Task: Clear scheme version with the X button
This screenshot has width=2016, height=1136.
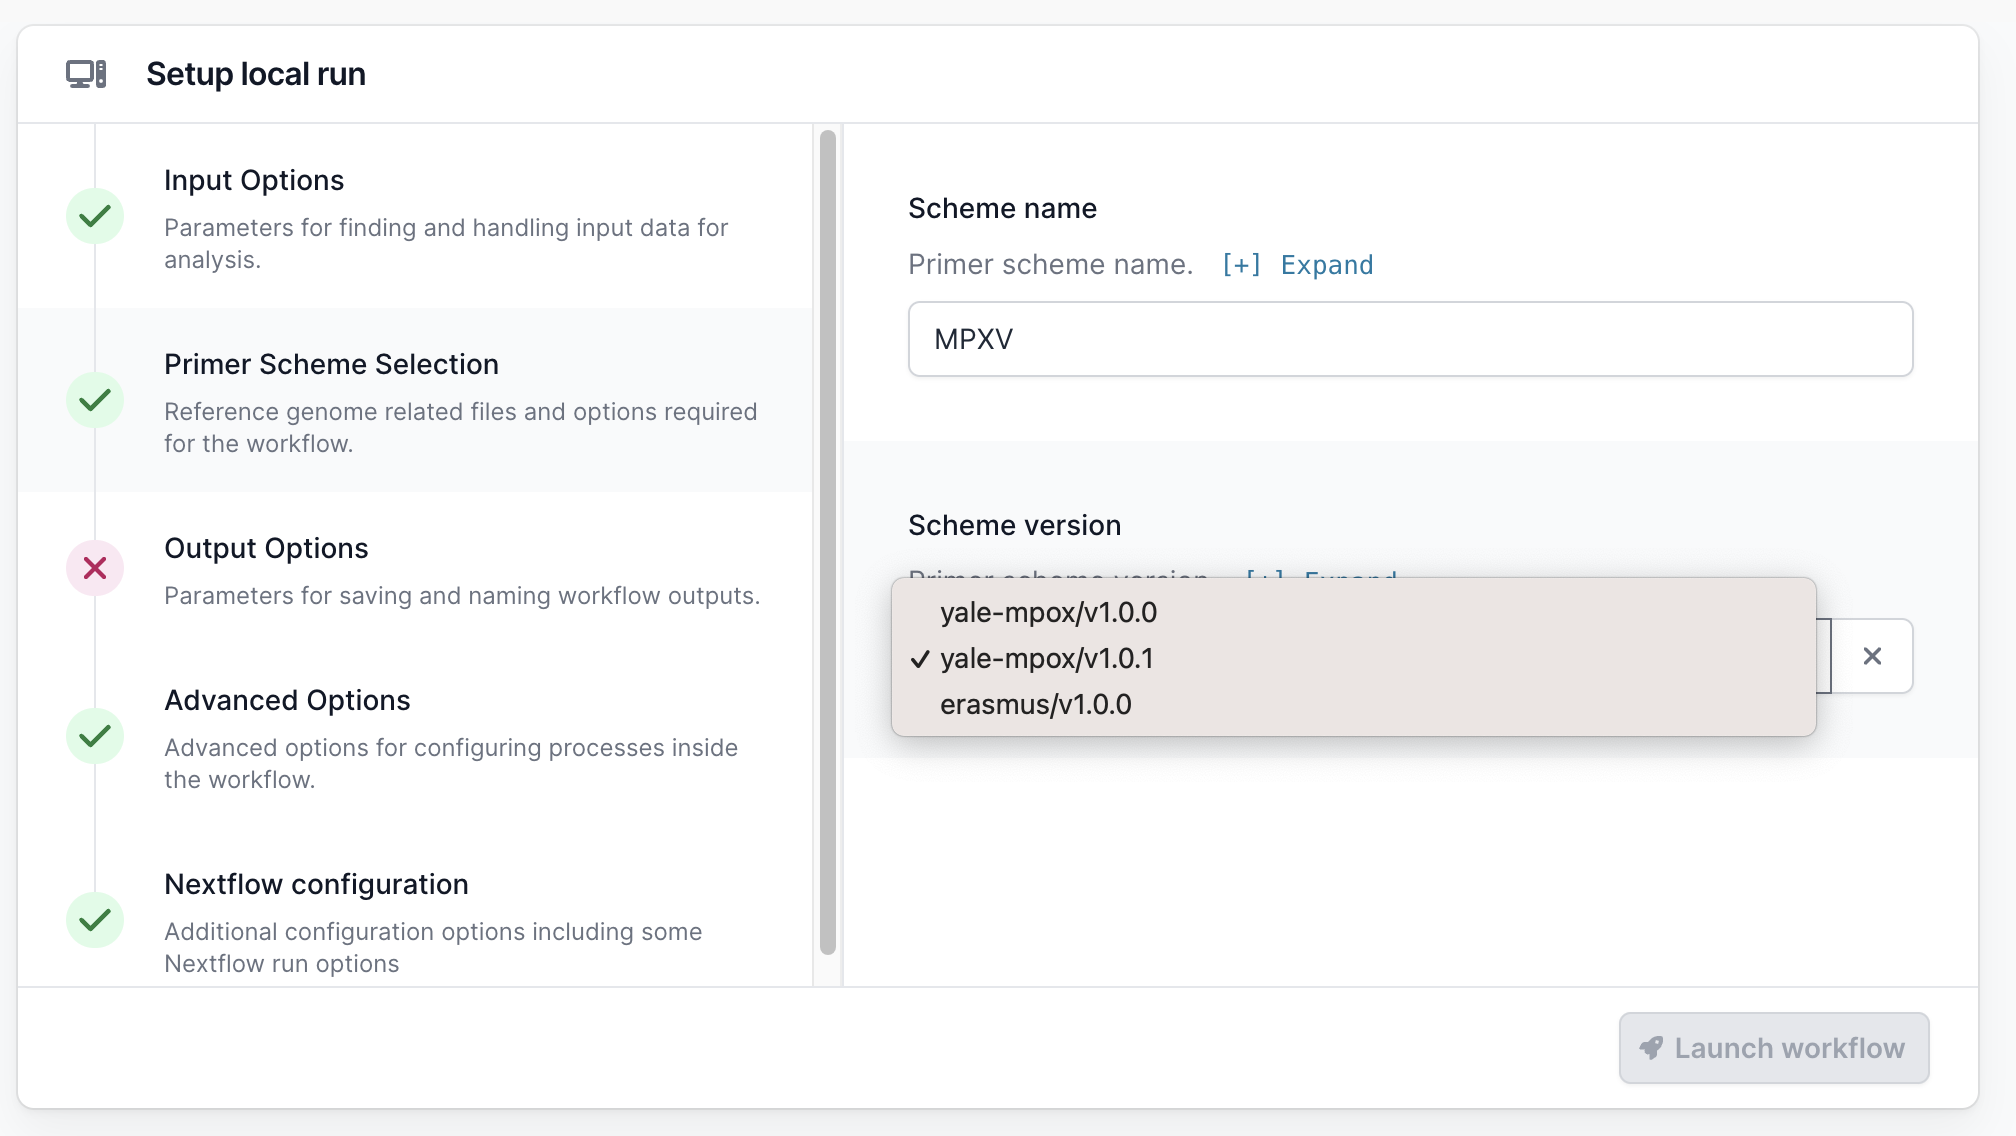Action: [x=1872, y=656]
